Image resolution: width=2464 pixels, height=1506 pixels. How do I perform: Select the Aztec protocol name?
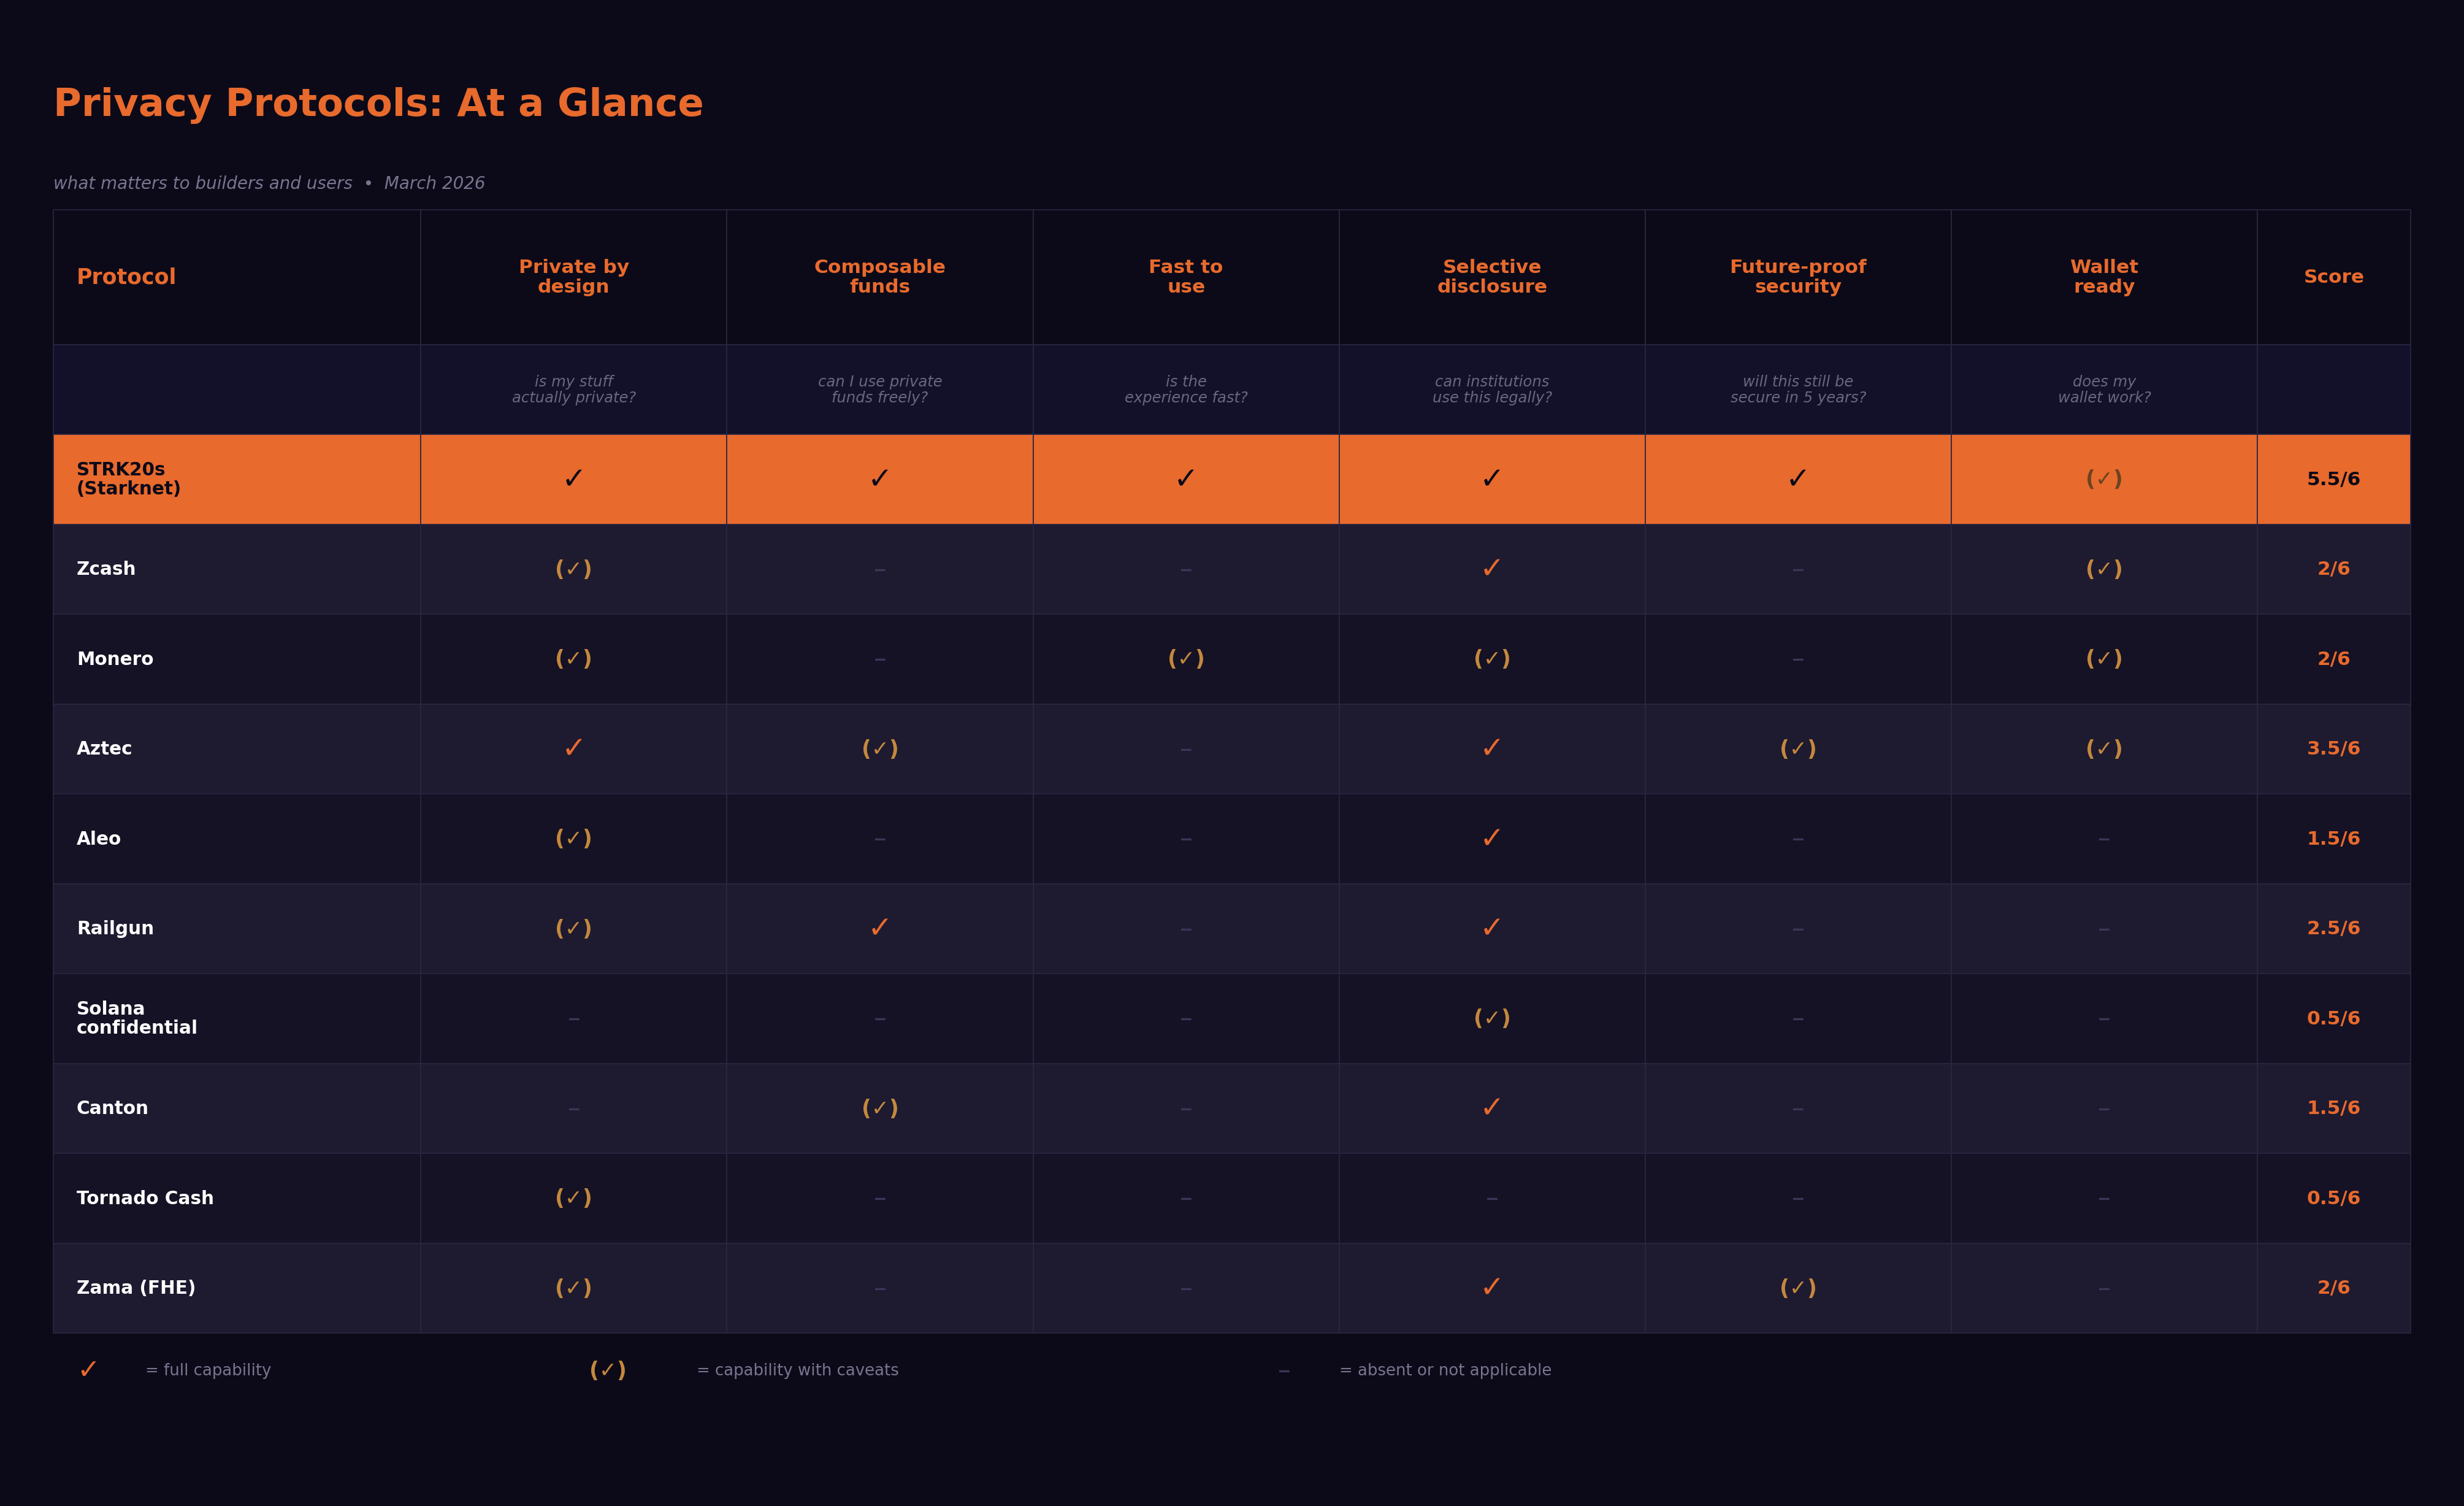104,748
